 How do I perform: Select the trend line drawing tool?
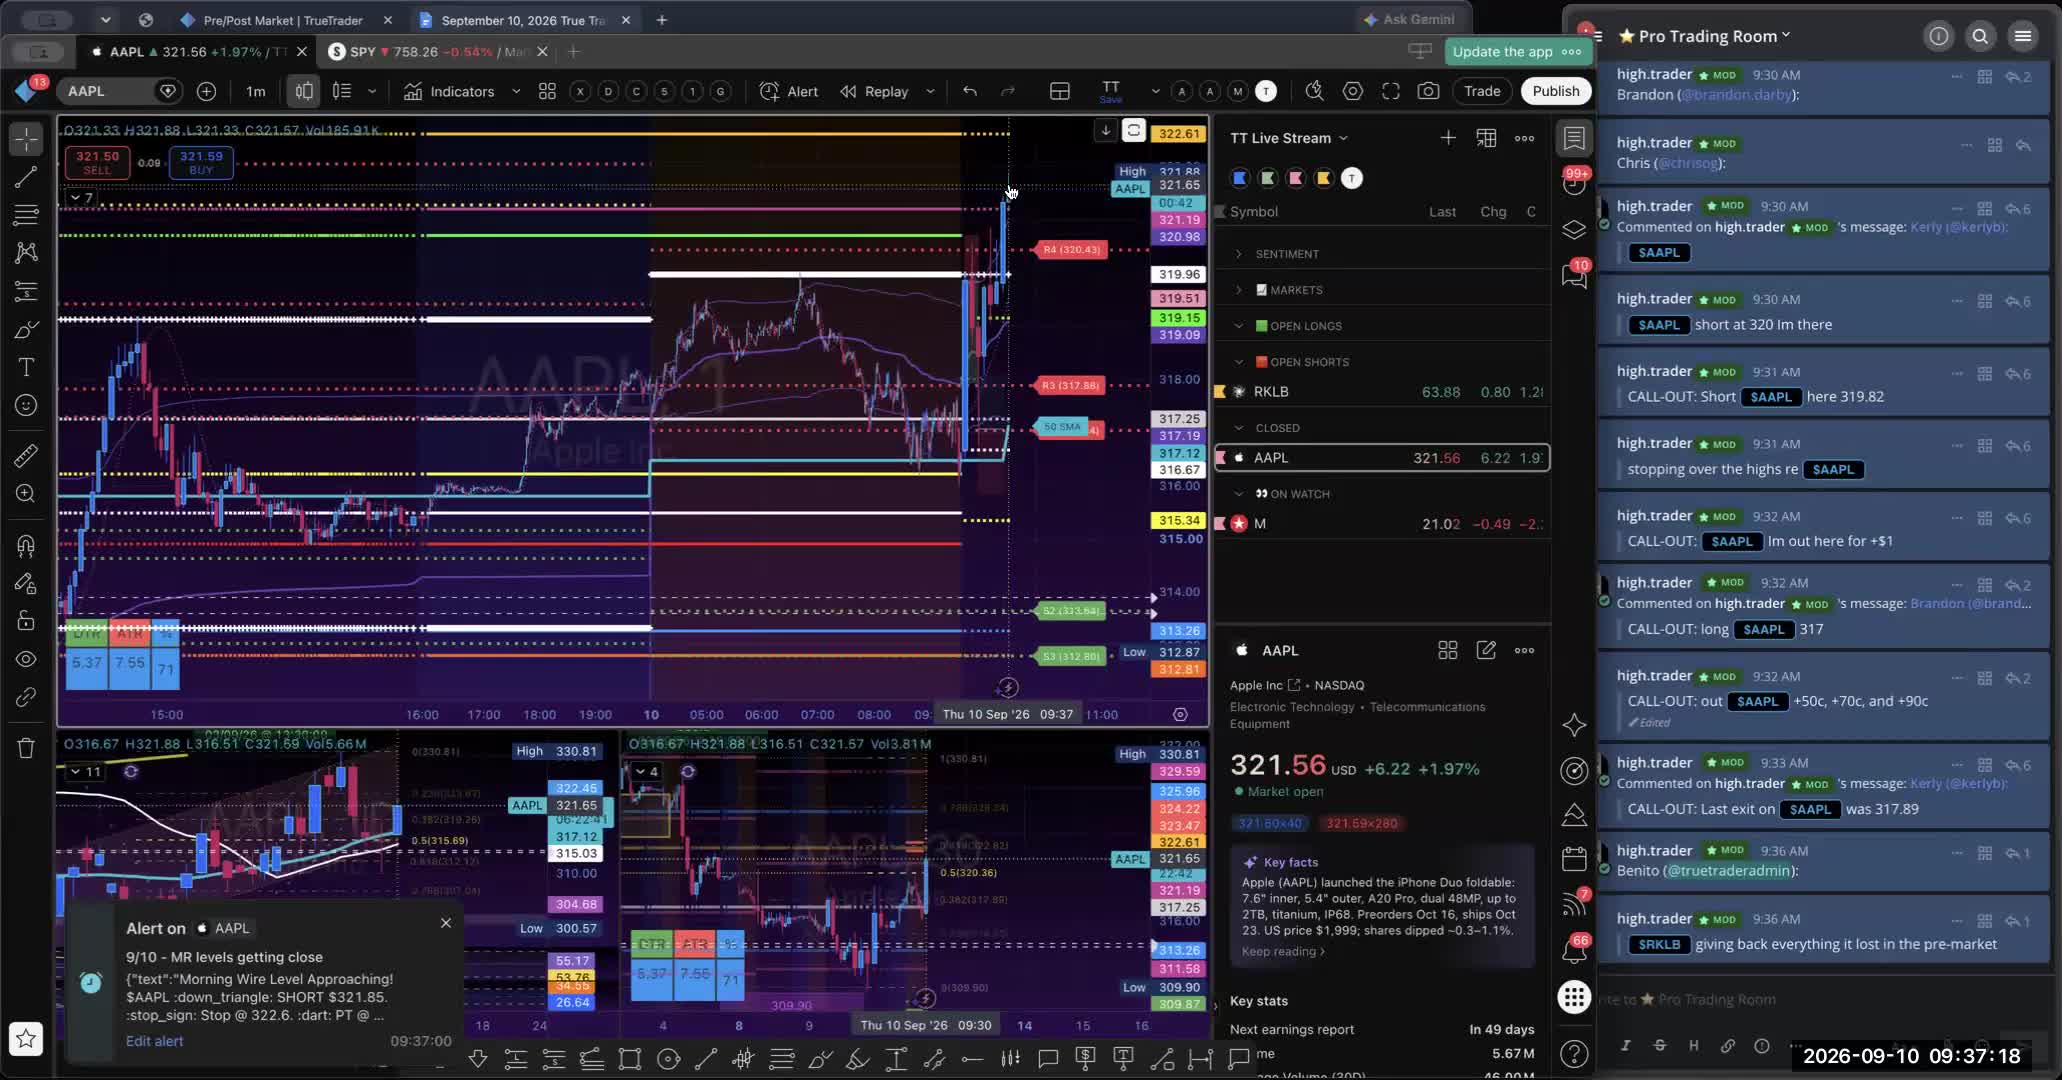(26, 177)
